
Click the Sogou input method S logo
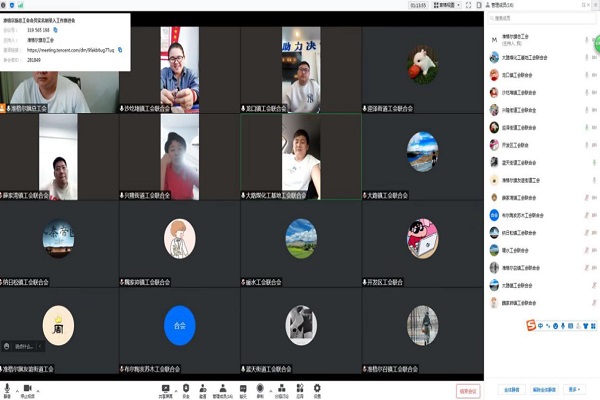coord(531,325)
